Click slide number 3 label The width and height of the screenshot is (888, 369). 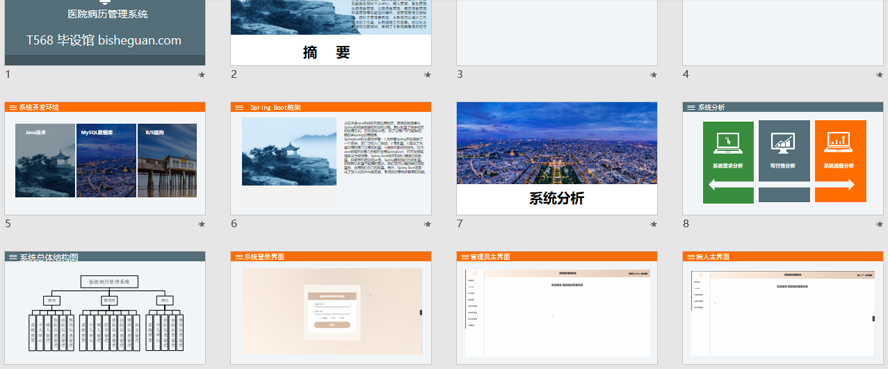(x=459, y=74)
